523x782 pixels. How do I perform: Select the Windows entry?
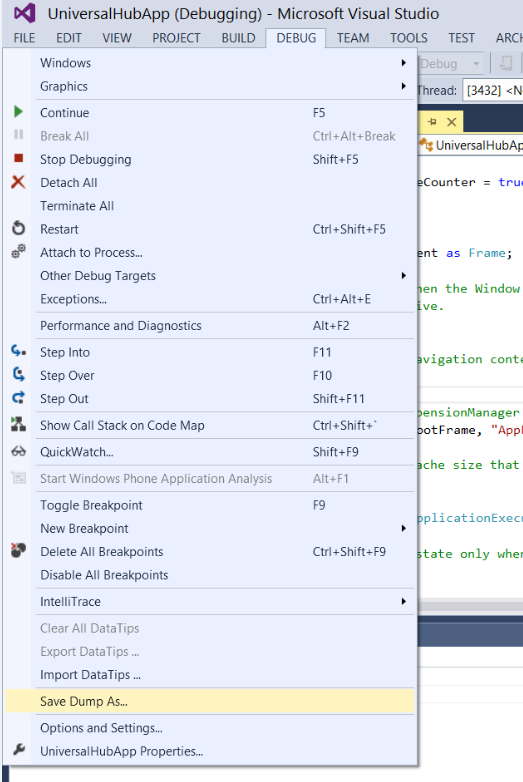pos(210,63)
